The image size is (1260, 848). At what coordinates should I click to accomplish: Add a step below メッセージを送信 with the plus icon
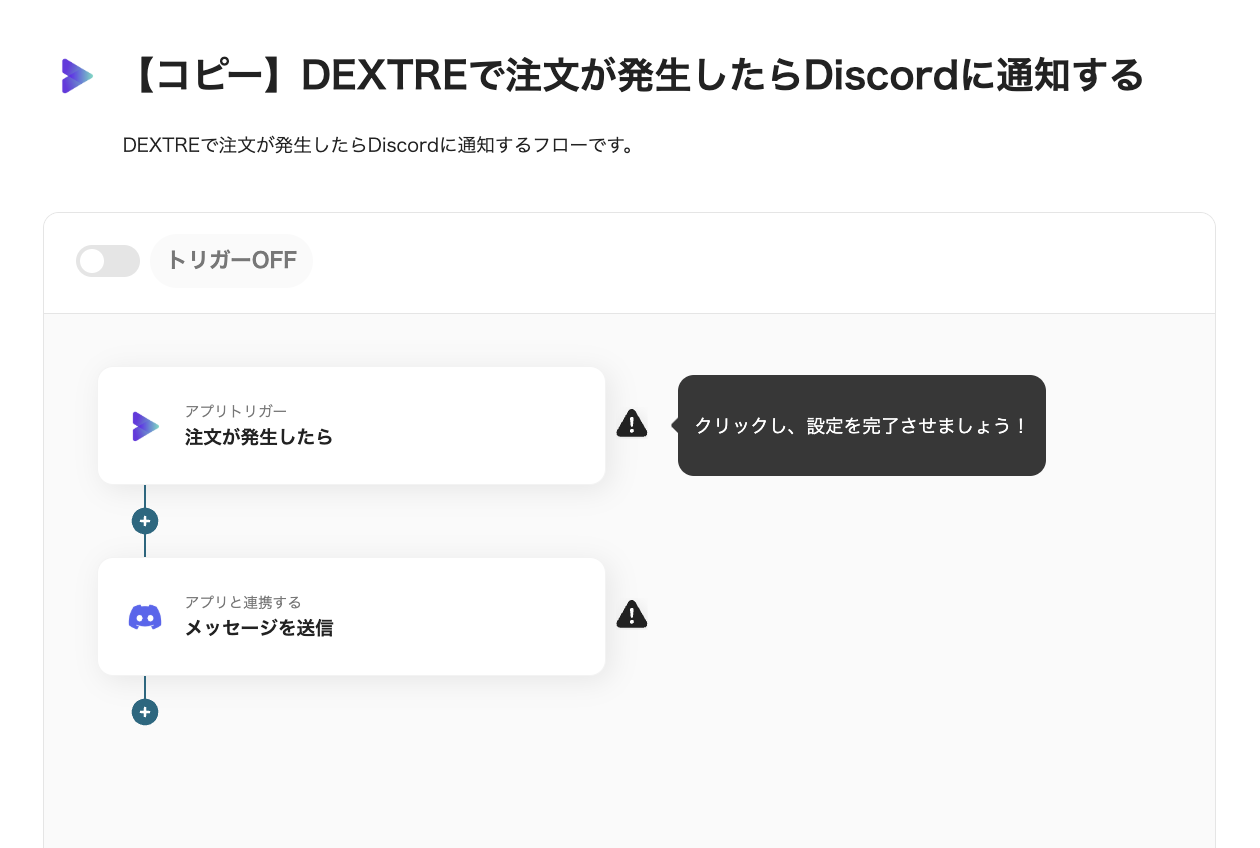pos(145,712)
